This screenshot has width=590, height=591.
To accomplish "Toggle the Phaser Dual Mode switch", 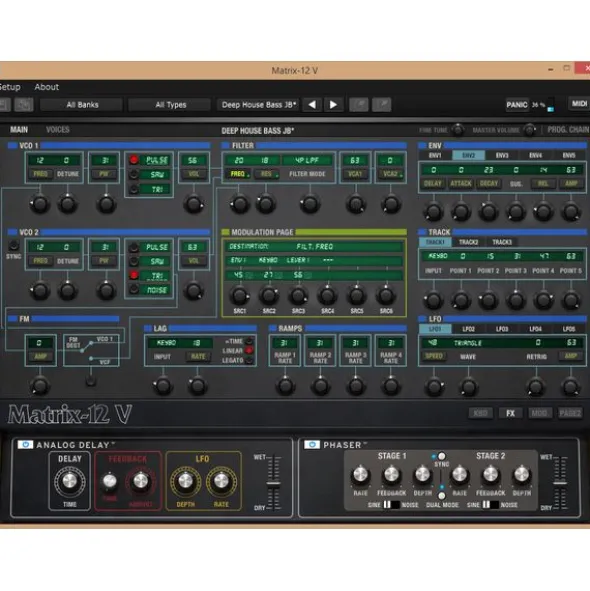I will pos(441,495).
